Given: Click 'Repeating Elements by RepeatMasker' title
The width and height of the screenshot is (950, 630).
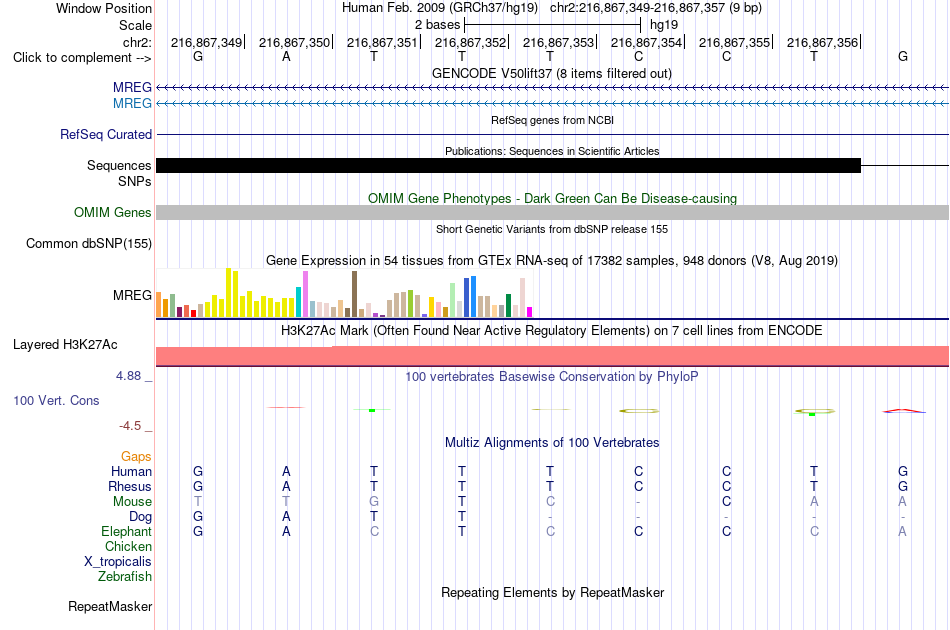Looking at the screenshot, I should point(552,592).
